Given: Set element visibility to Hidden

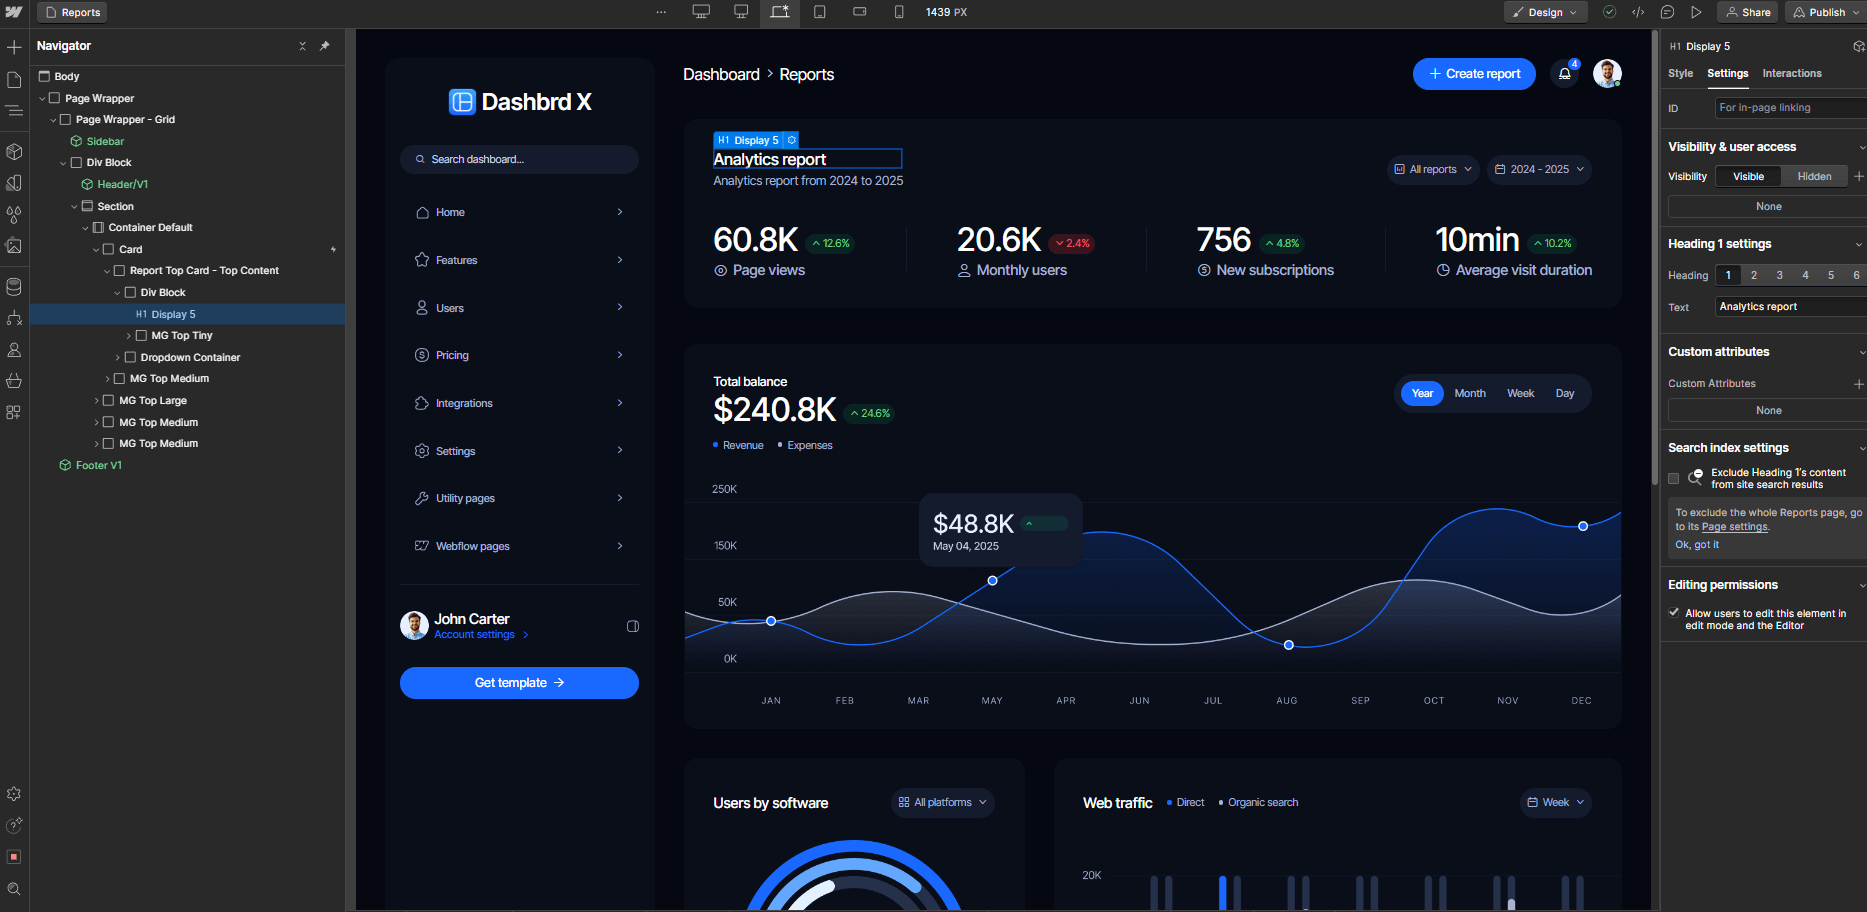Looking at the screenshot, I should (1814, 176).
